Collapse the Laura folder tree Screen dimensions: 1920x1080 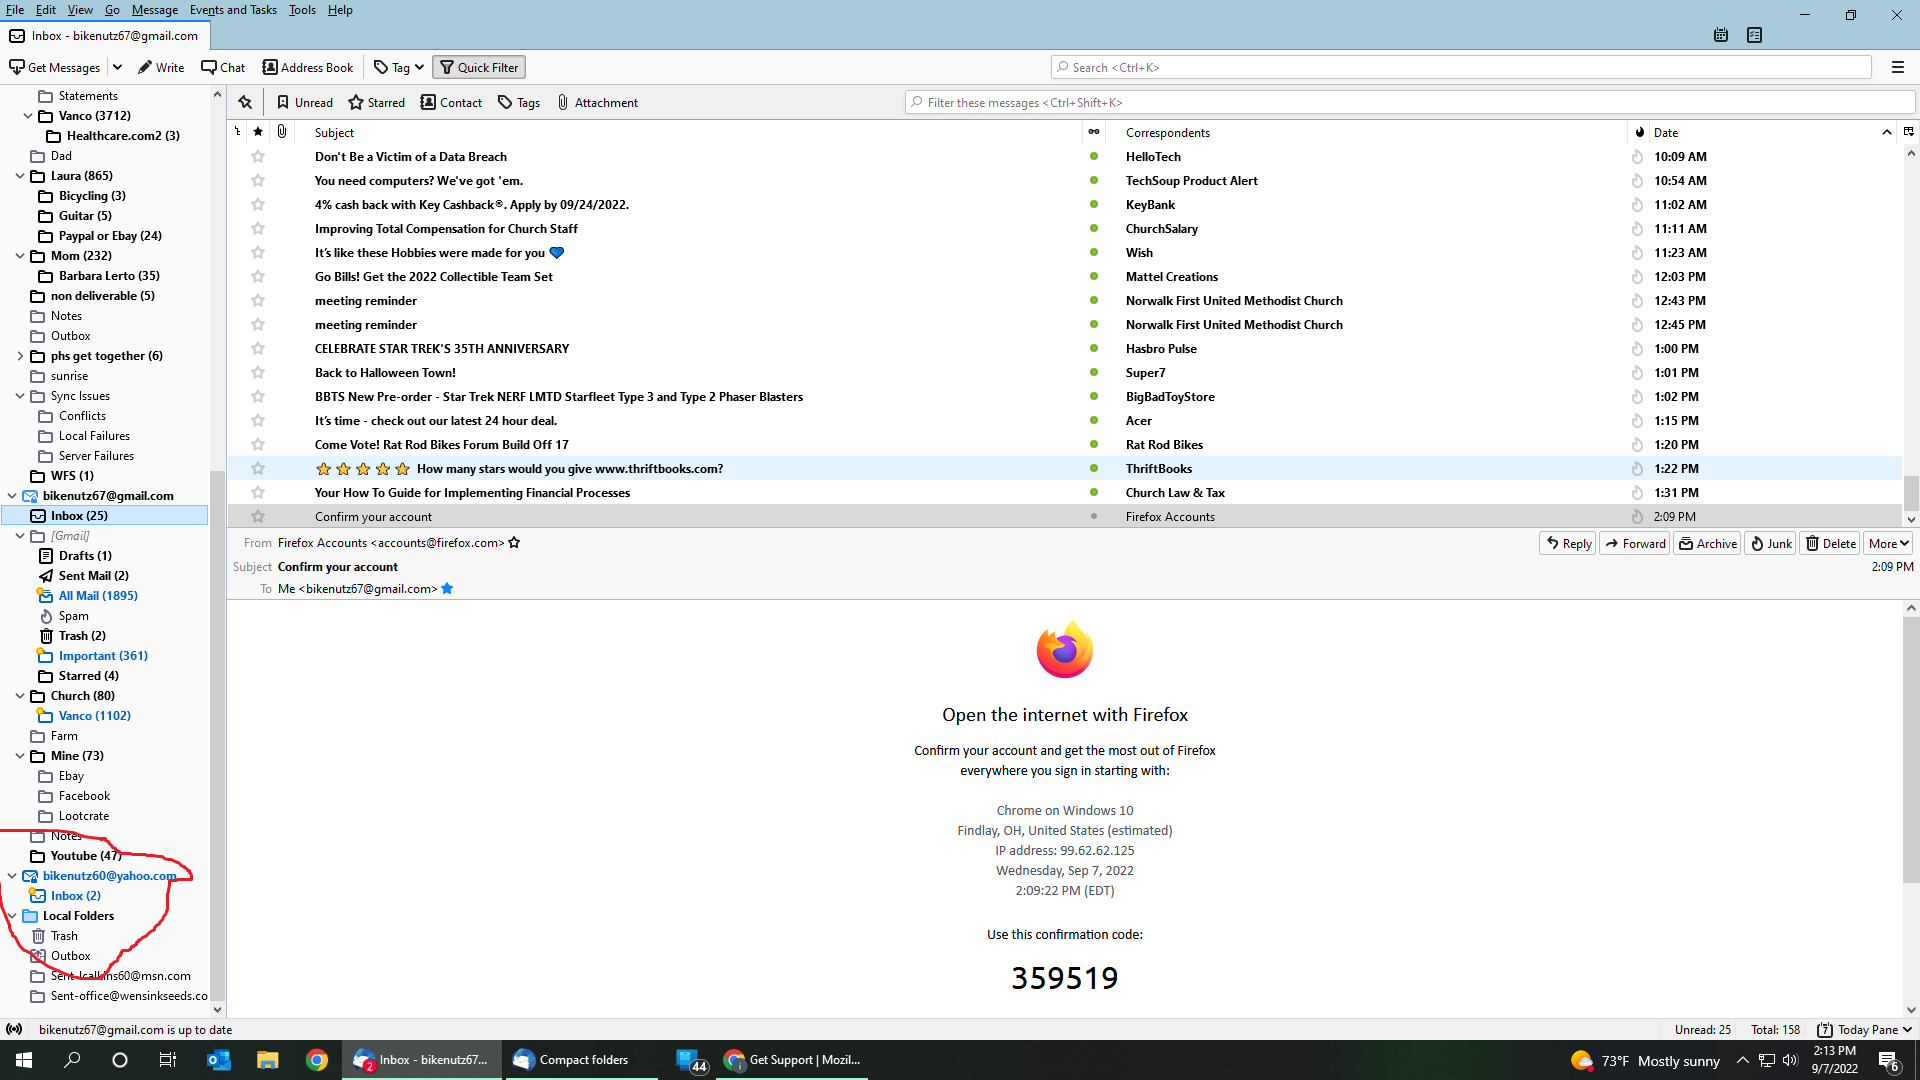coord(19,176)
